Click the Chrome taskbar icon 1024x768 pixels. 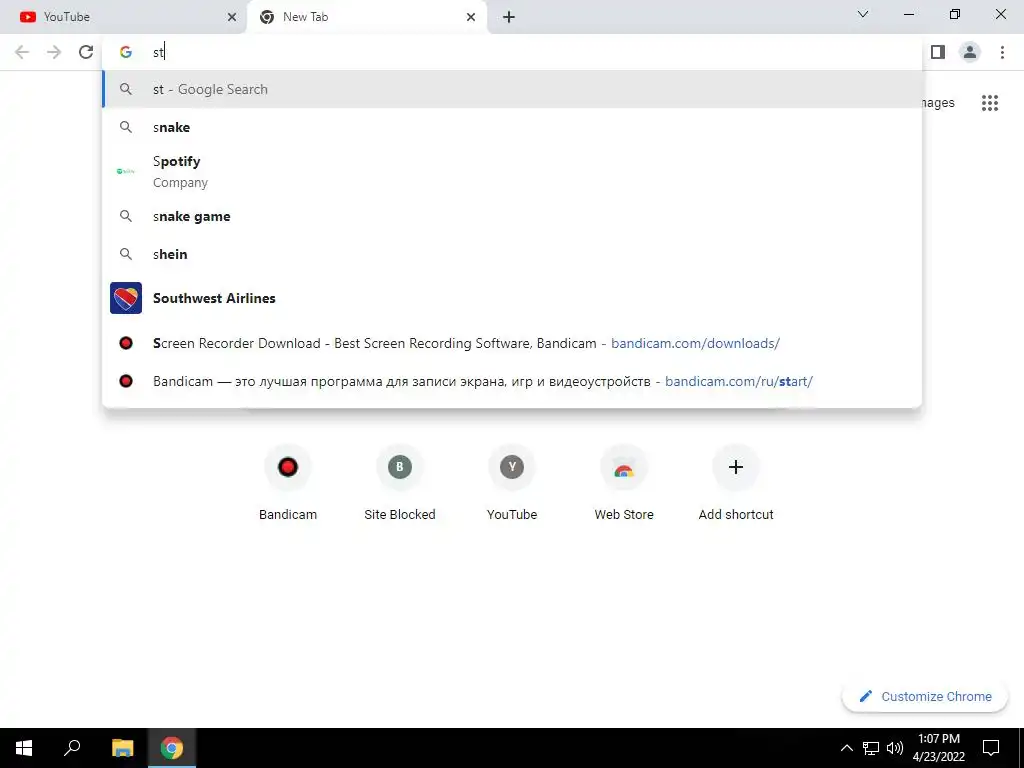point(172,748)
